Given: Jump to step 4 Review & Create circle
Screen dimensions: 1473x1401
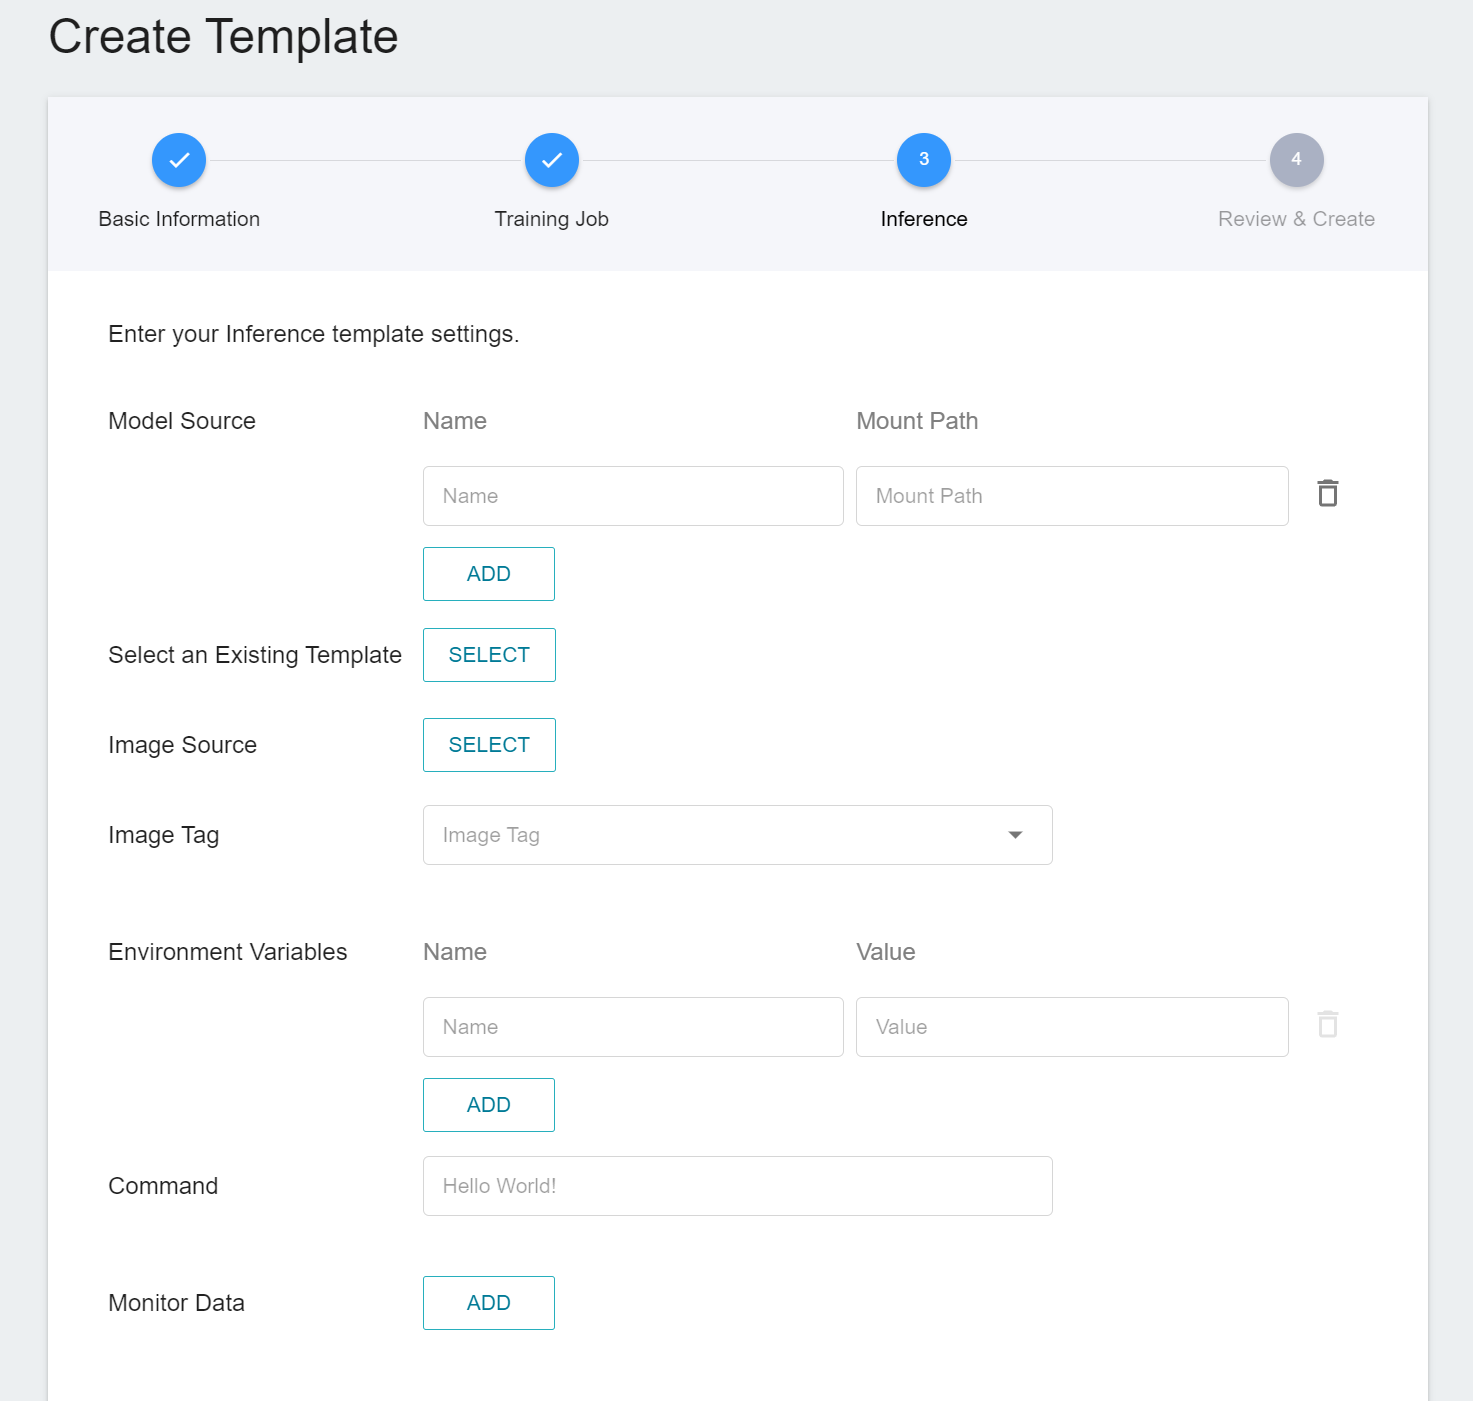Looking at the screenshot, I should (x=1297, y=160).
